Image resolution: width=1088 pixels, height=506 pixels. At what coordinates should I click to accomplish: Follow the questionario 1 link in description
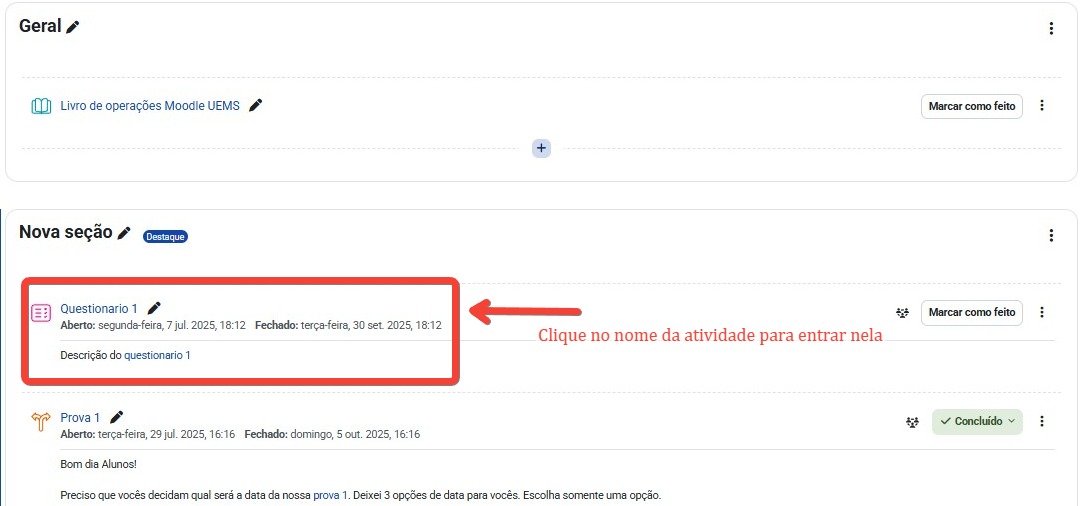tap(158, 355)
